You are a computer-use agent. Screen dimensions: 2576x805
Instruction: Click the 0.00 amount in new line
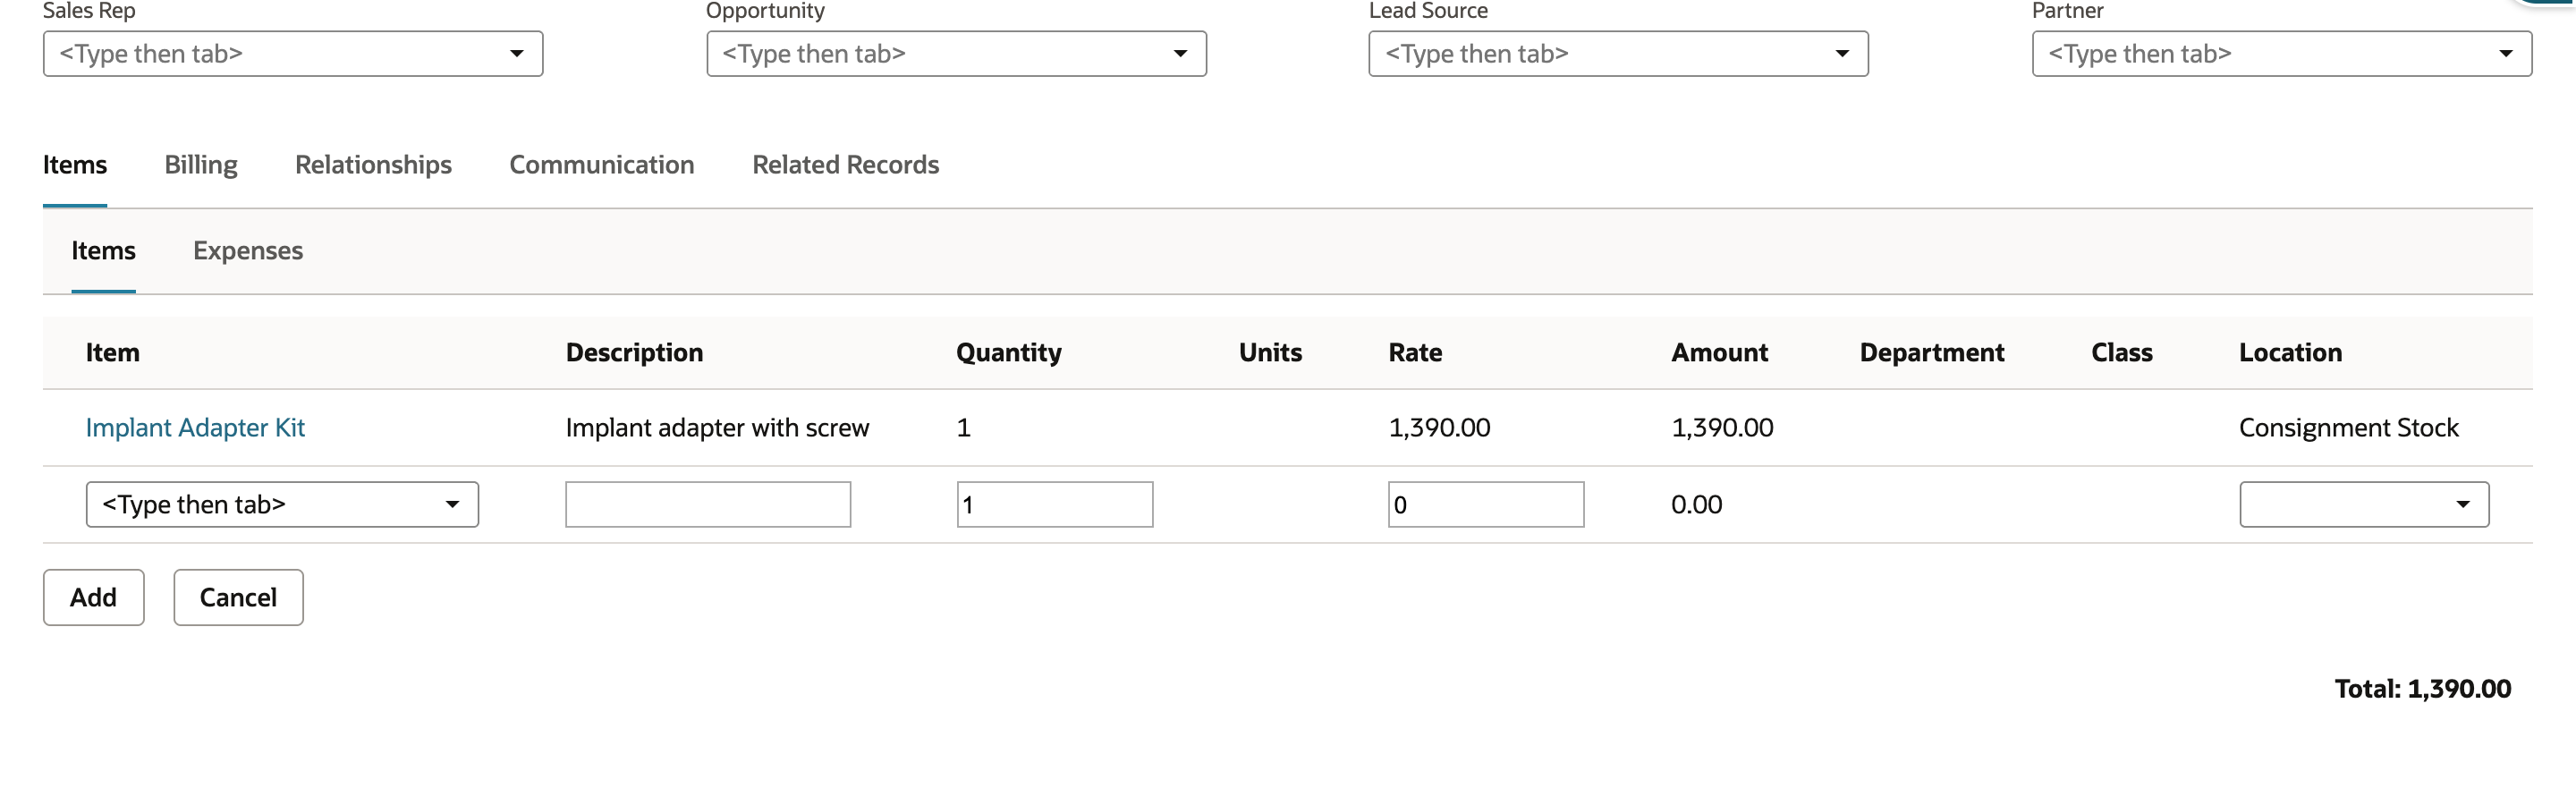point(1697,505)
